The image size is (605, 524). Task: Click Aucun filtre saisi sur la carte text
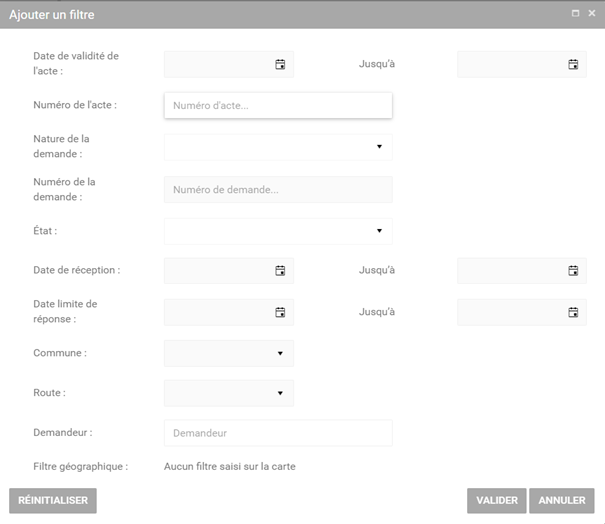coord(230,466)
